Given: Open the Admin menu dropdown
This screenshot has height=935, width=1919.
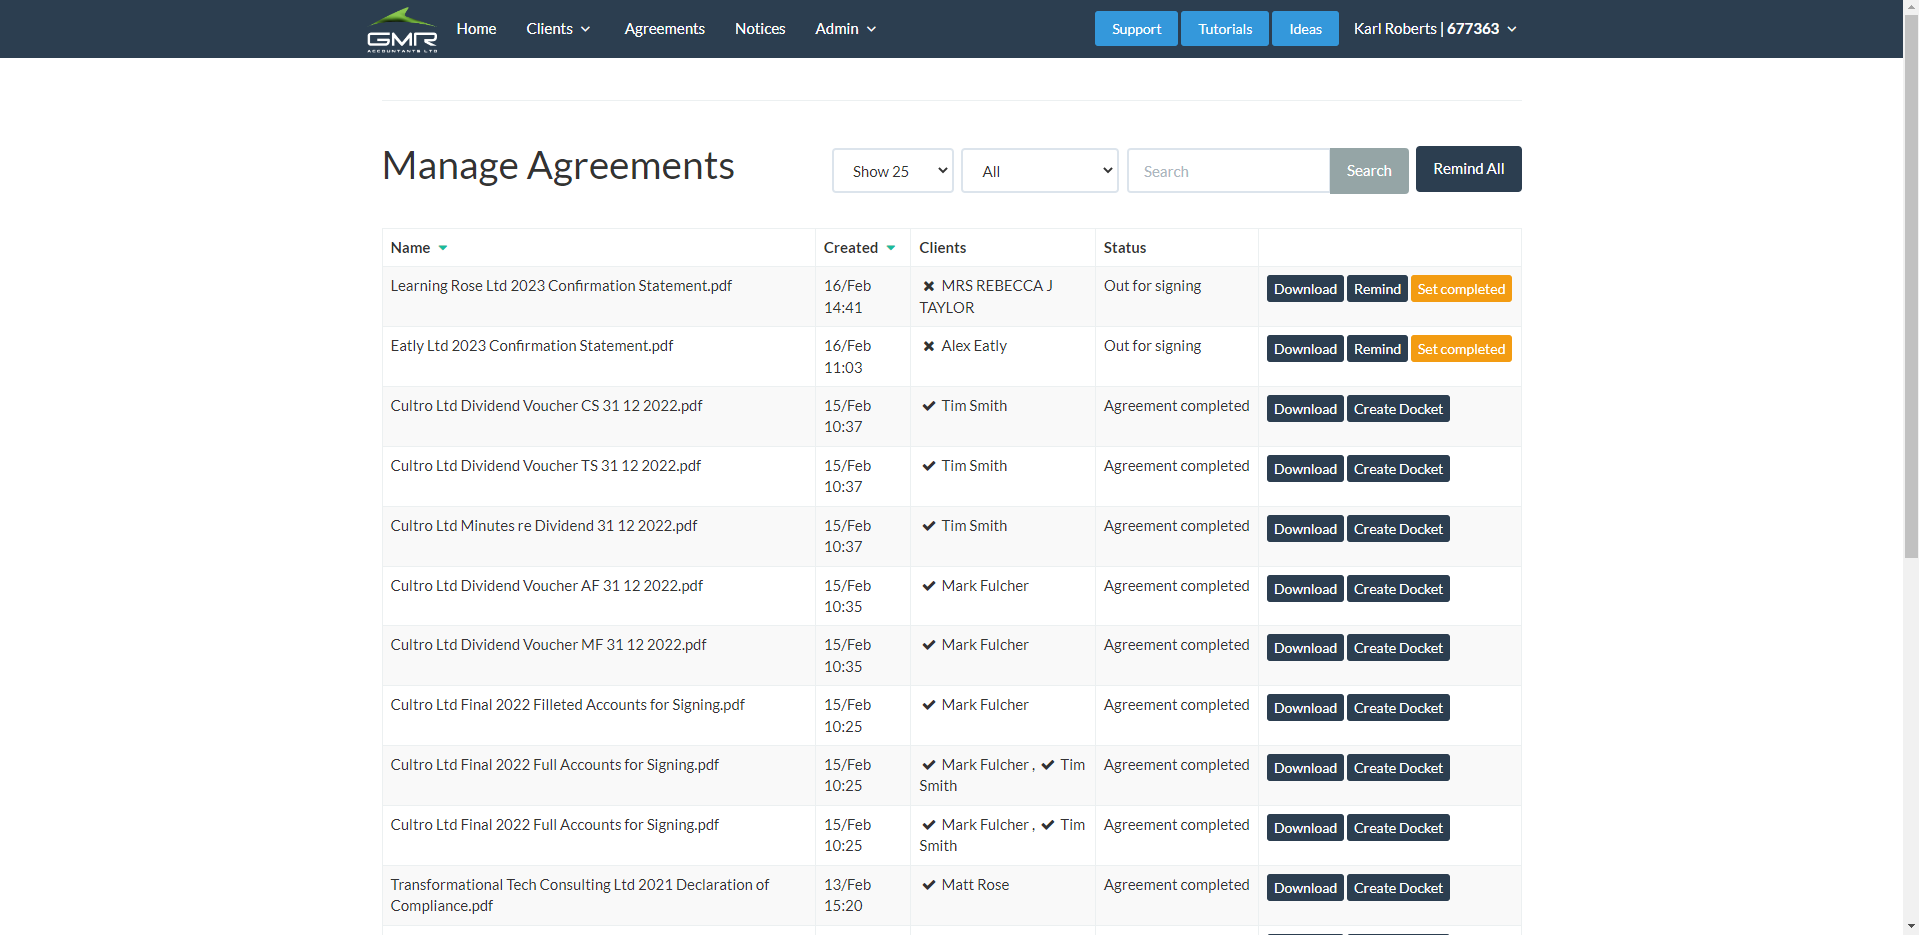Looking at the screenshot, I should pos(846,29).
